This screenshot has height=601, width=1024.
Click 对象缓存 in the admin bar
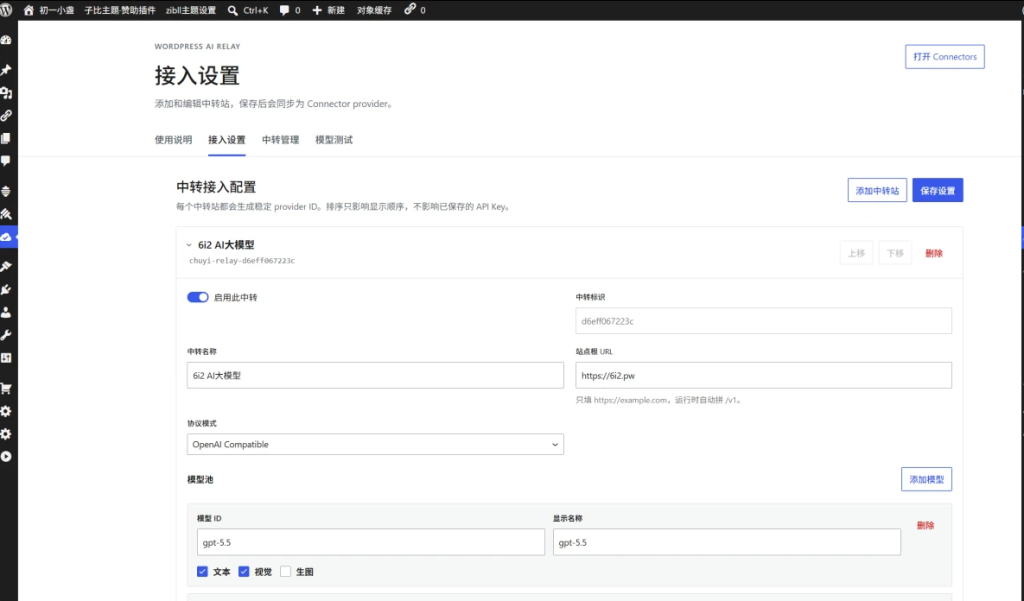click(374, 10)
